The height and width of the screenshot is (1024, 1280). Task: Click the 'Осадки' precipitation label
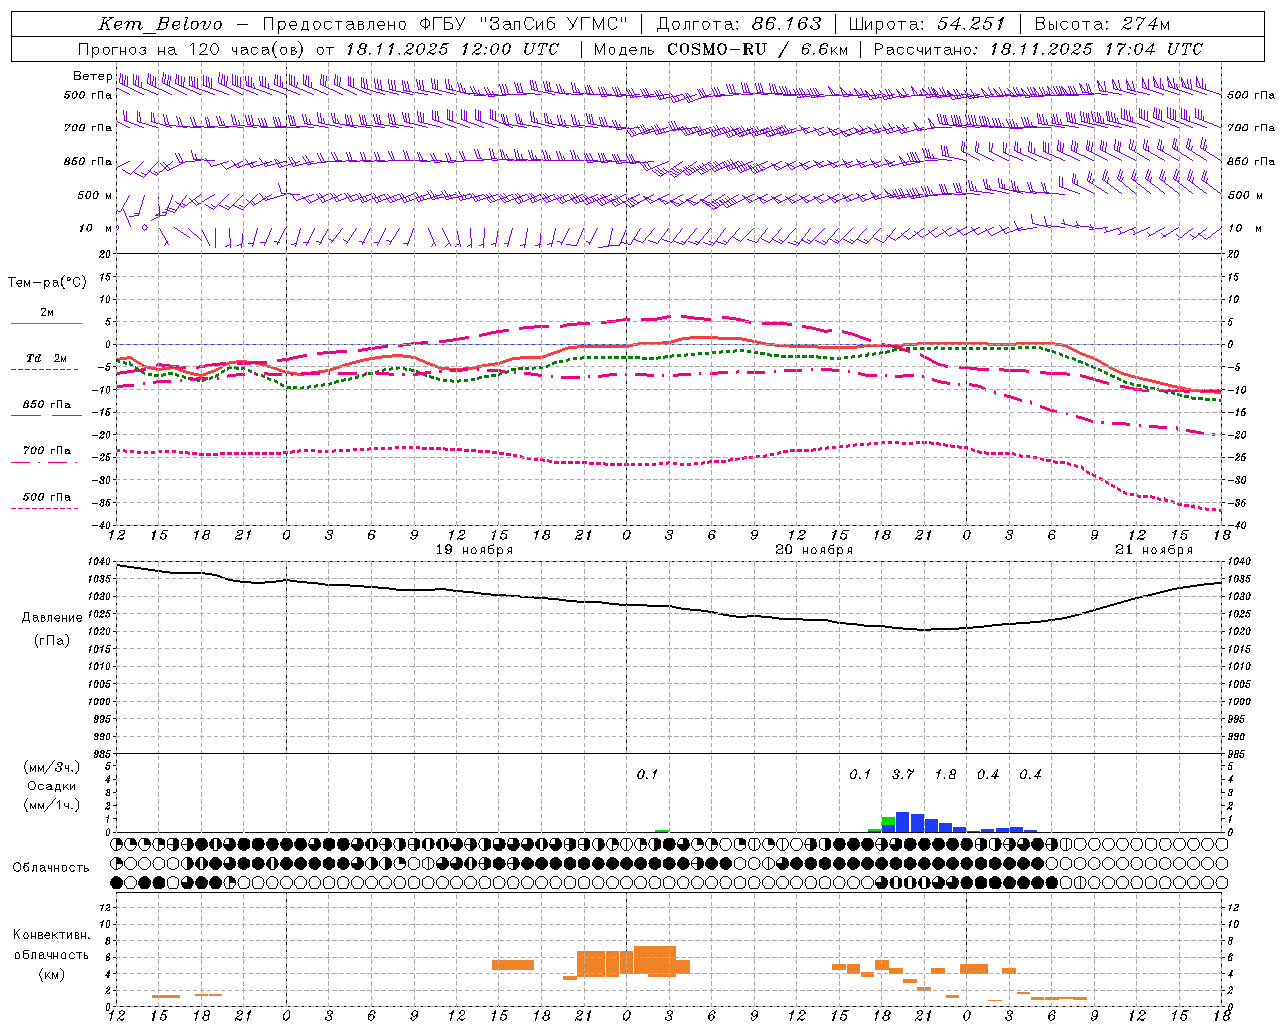click(x=52, y=787)
